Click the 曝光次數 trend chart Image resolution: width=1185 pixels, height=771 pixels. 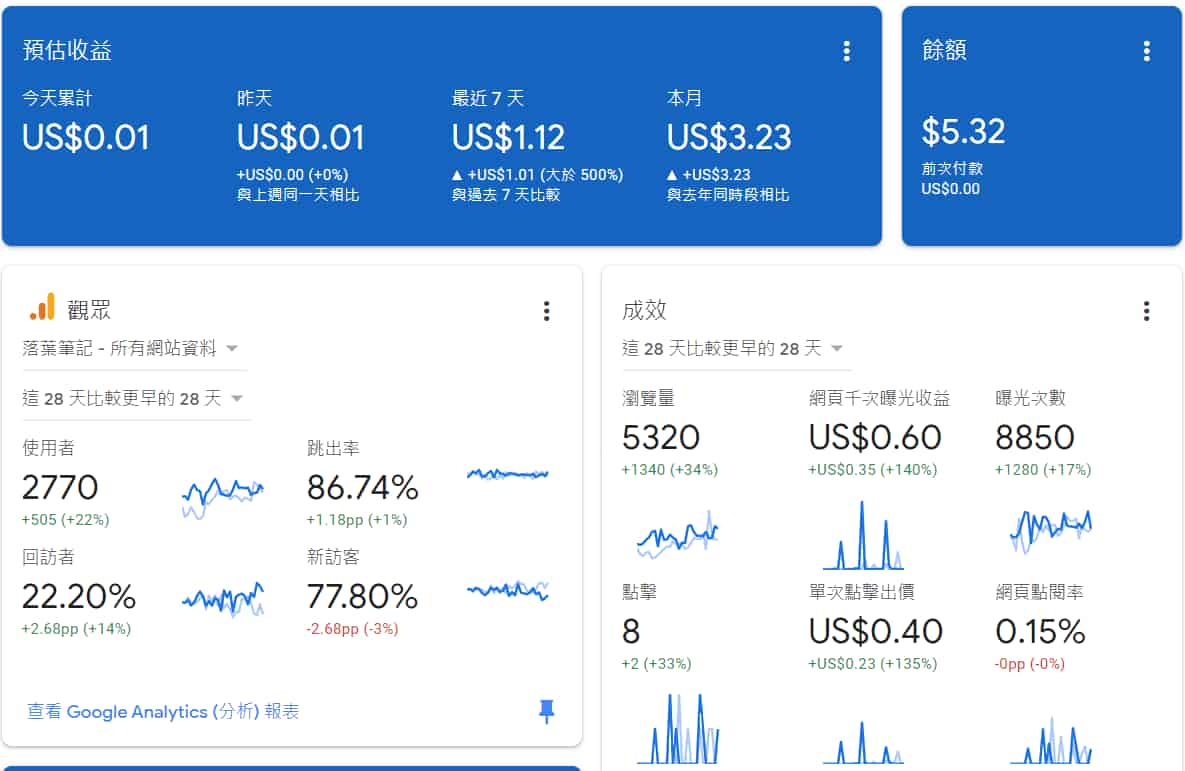pos(1050,527)
